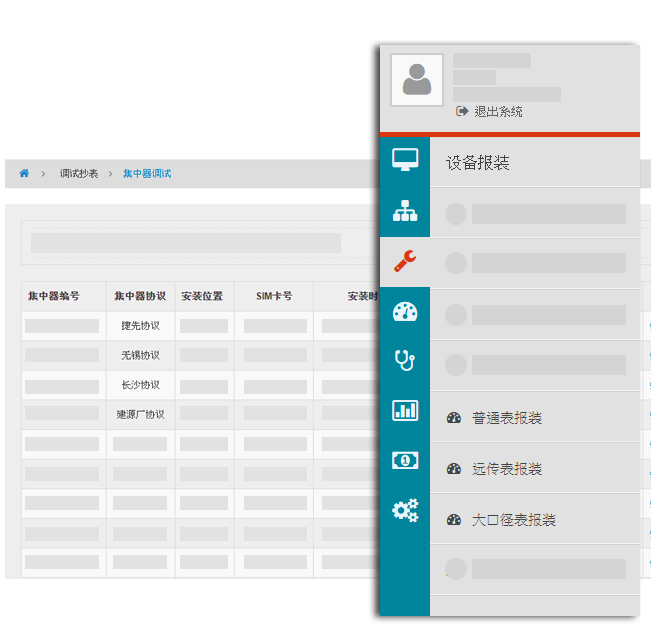Screen dimensions: 651x627
Task: Open the dashboard gauge sidebar icon
Action: (405, 311)
